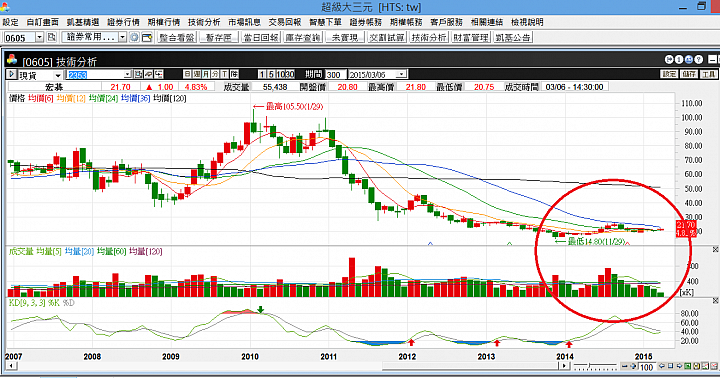The image size is (720, 378).
Task: Open the 證券常用 dropdown list
Action: coord(123,37)
